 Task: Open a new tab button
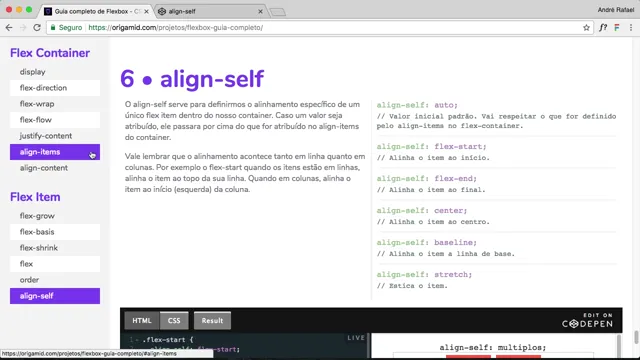[278, 12]
